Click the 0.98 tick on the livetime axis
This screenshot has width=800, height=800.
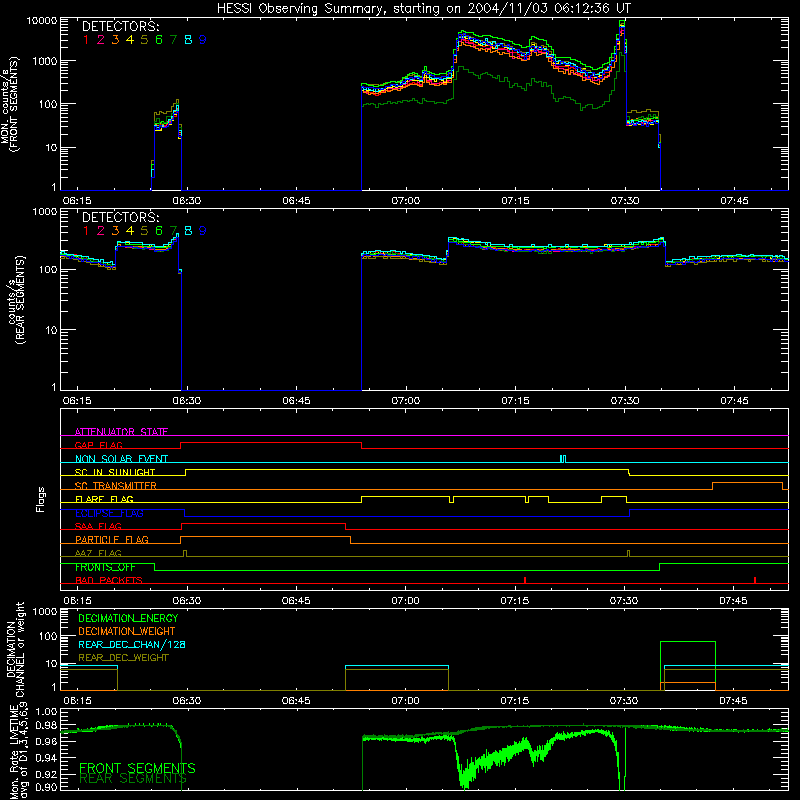46,726
